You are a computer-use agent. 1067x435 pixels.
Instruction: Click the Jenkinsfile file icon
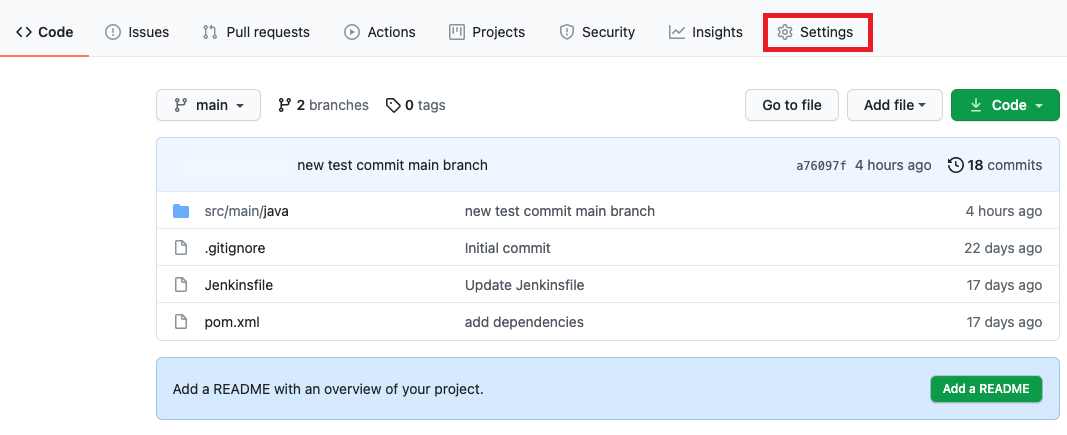coord(180,285)
